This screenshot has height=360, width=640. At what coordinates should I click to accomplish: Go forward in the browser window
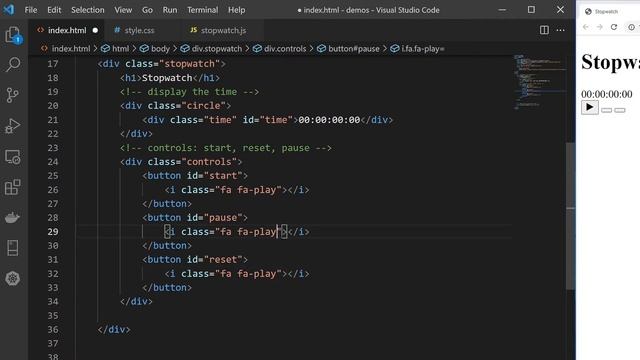[x=600, y=27]
